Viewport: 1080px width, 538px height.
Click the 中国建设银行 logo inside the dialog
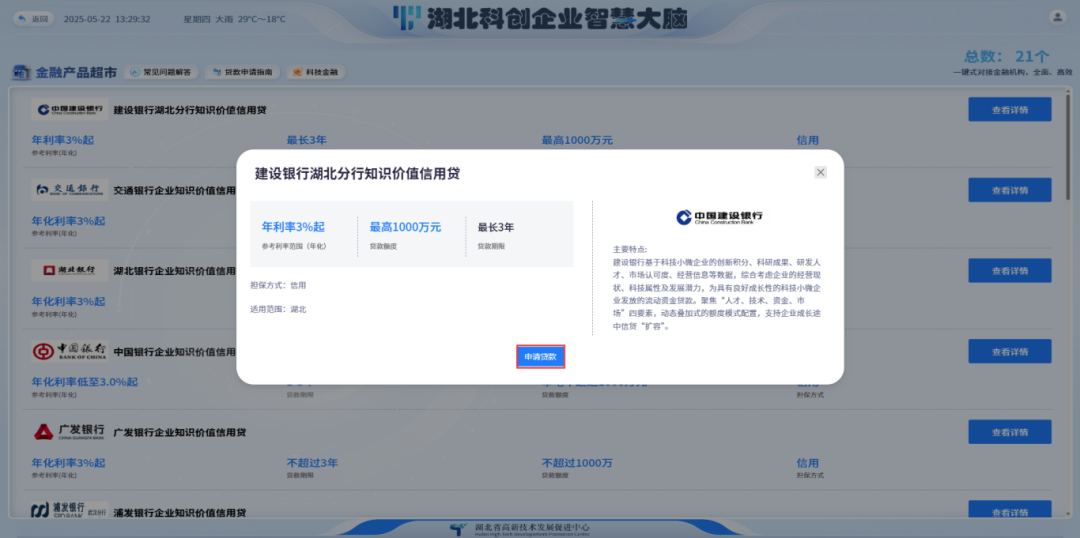point(719,218)
